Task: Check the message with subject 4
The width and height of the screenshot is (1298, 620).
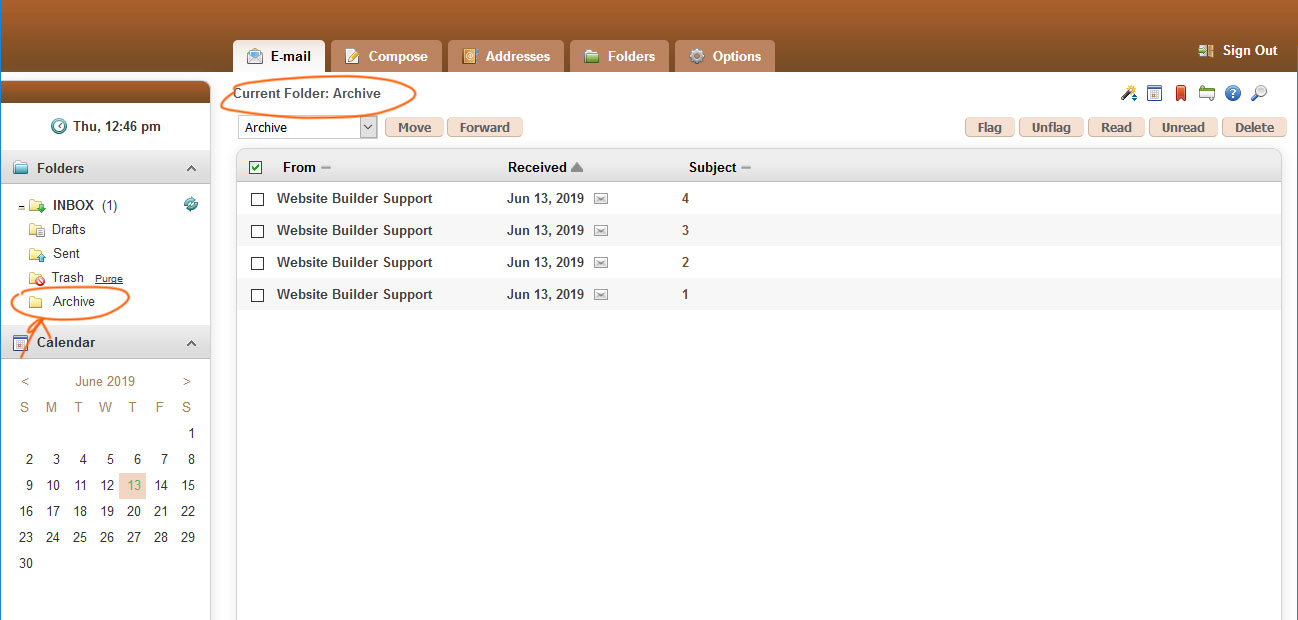Action: [x=257, y=199]
